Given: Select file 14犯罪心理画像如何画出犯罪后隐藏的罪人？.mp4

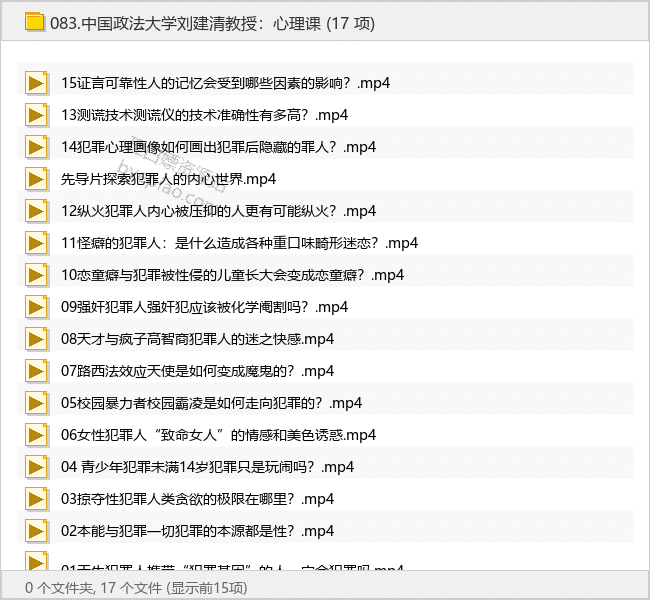Looking at the screenshot, I should point(218,147).
